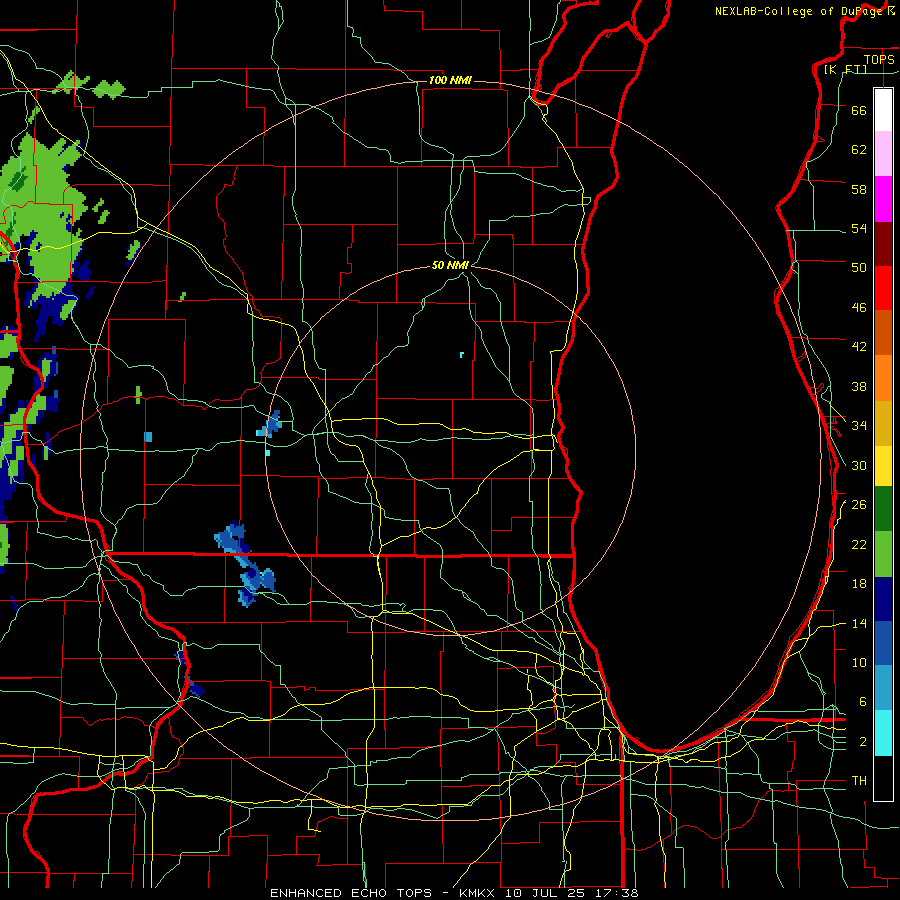Click the 'KMKX' radar site identifier
Image resolution: width=900 pixels, height=900 pixels.
click(479, 893)
